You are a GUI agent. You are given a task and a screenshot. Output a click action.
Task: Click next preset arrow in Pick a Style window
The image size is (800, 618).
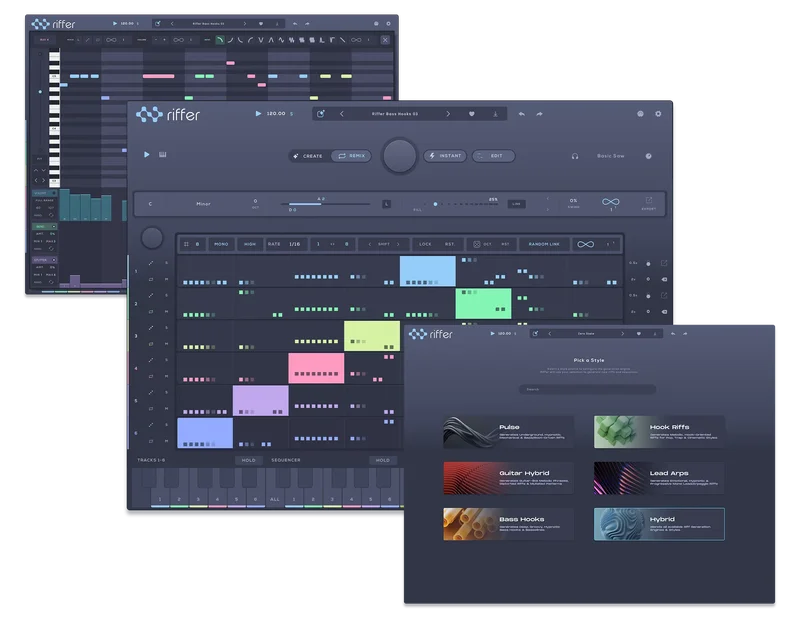click(x=622, y=334)
